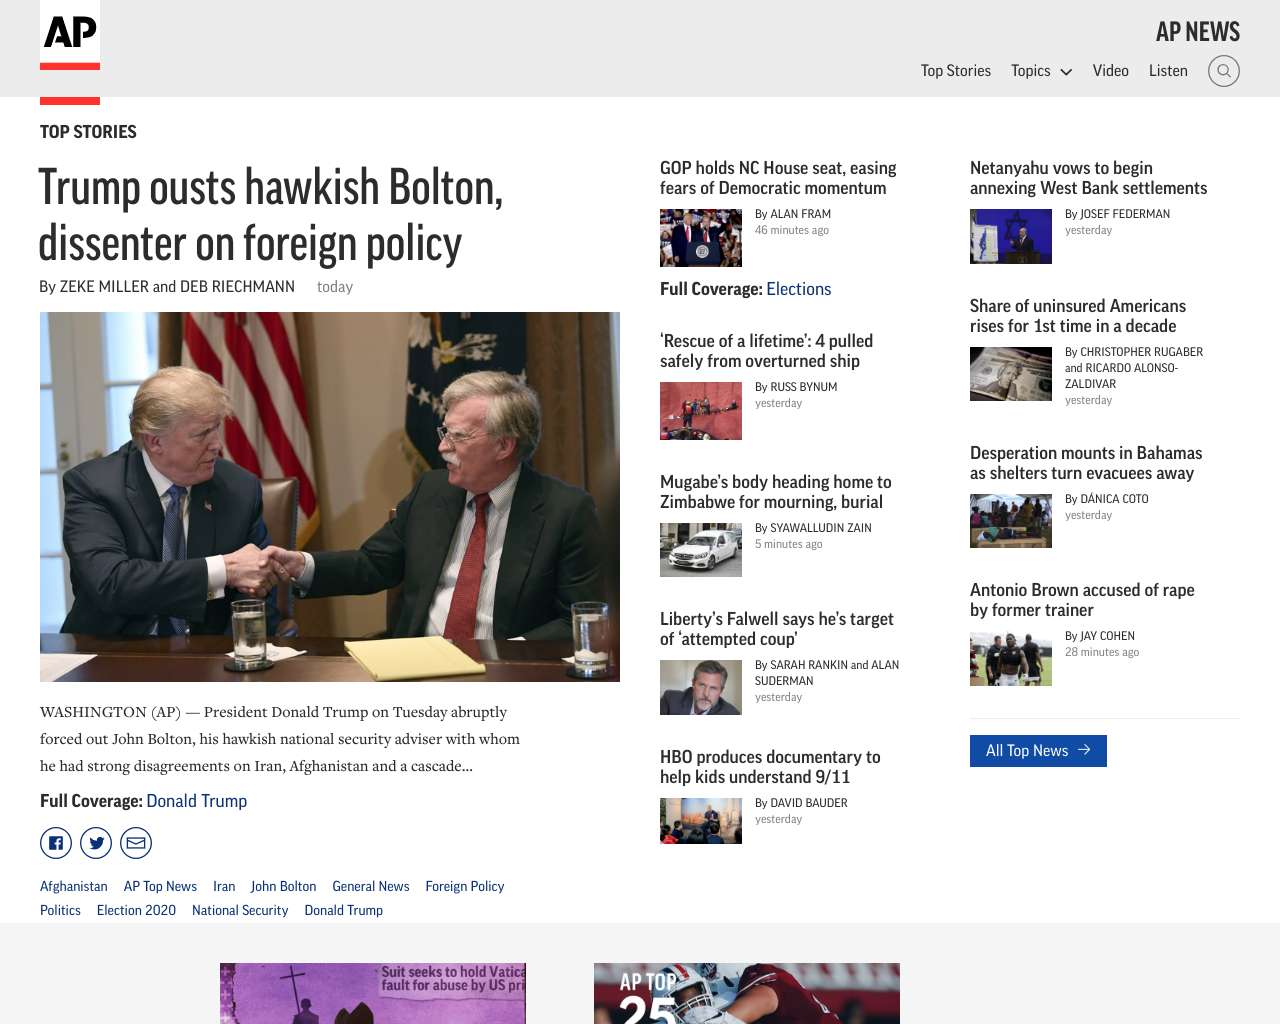Open overturned ship story thumbnail
Viewport: 1280px width, 1024px height.
point(701,411)
